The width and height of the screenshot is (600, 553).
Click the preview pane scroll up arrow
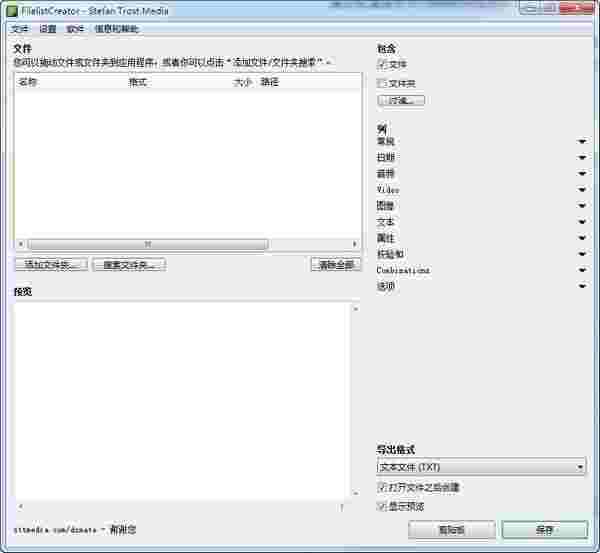[355, 308]
